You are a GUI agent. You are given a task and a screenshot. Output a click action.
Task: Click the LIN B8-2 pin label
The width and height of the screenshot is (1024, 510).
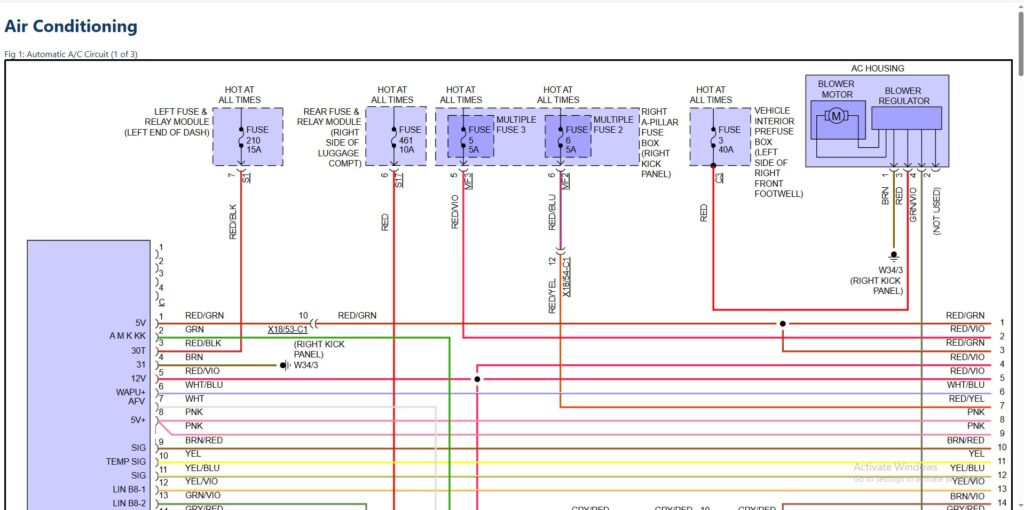click(129, 503)
